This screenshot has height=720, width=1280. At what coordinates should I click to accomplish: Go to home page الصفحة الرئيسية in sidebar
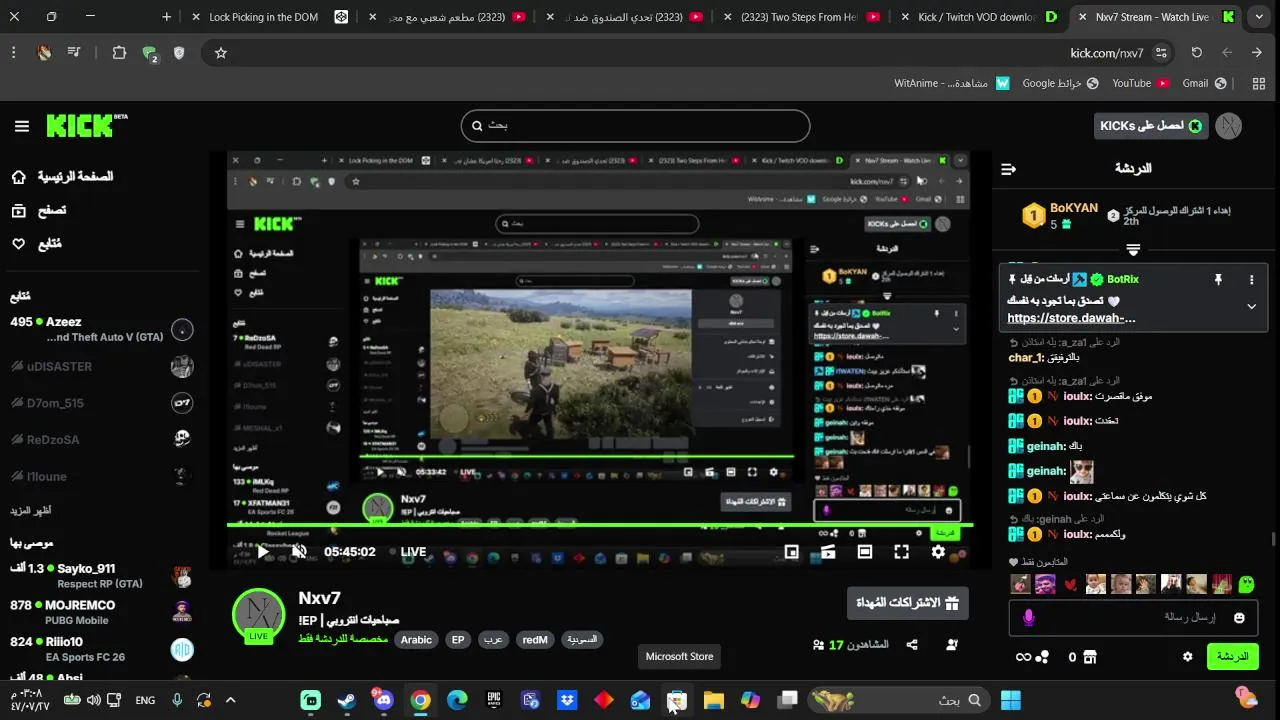(x=62, y=177)
